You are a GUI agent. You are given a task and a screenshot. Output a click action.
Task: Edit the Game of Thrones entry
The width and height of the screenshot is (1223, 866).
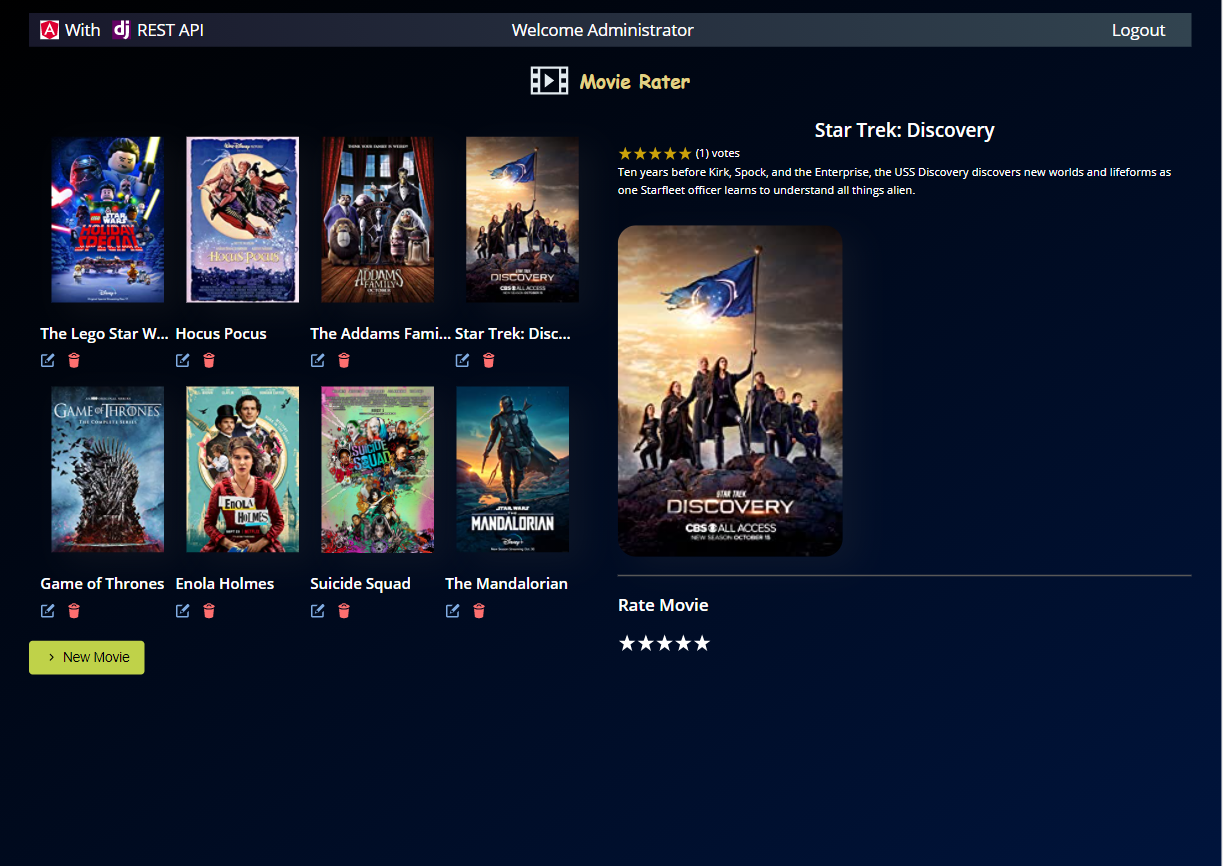47,610
